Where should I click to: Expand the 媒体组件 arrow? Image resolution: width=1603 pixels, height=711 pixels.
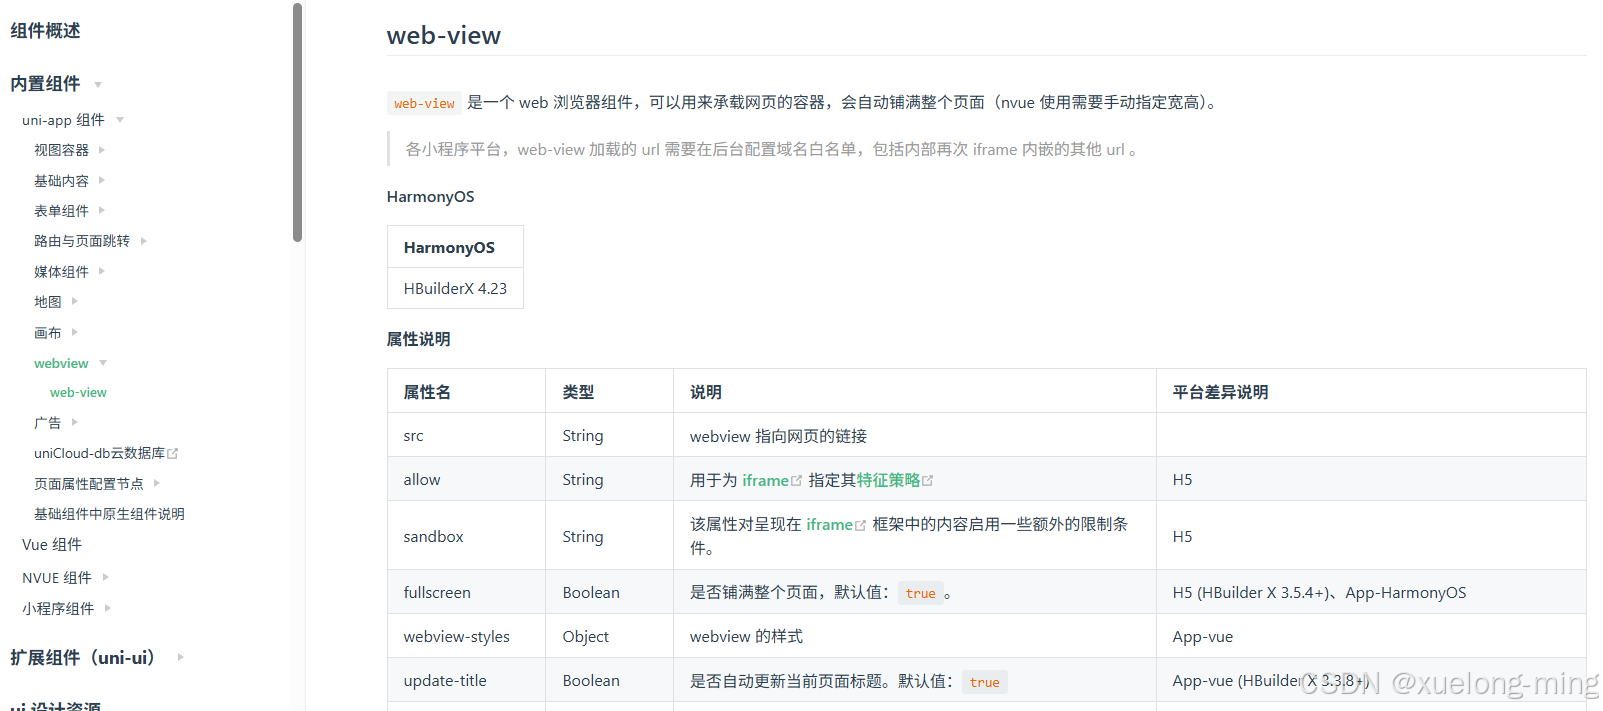(x=102, y=272)
